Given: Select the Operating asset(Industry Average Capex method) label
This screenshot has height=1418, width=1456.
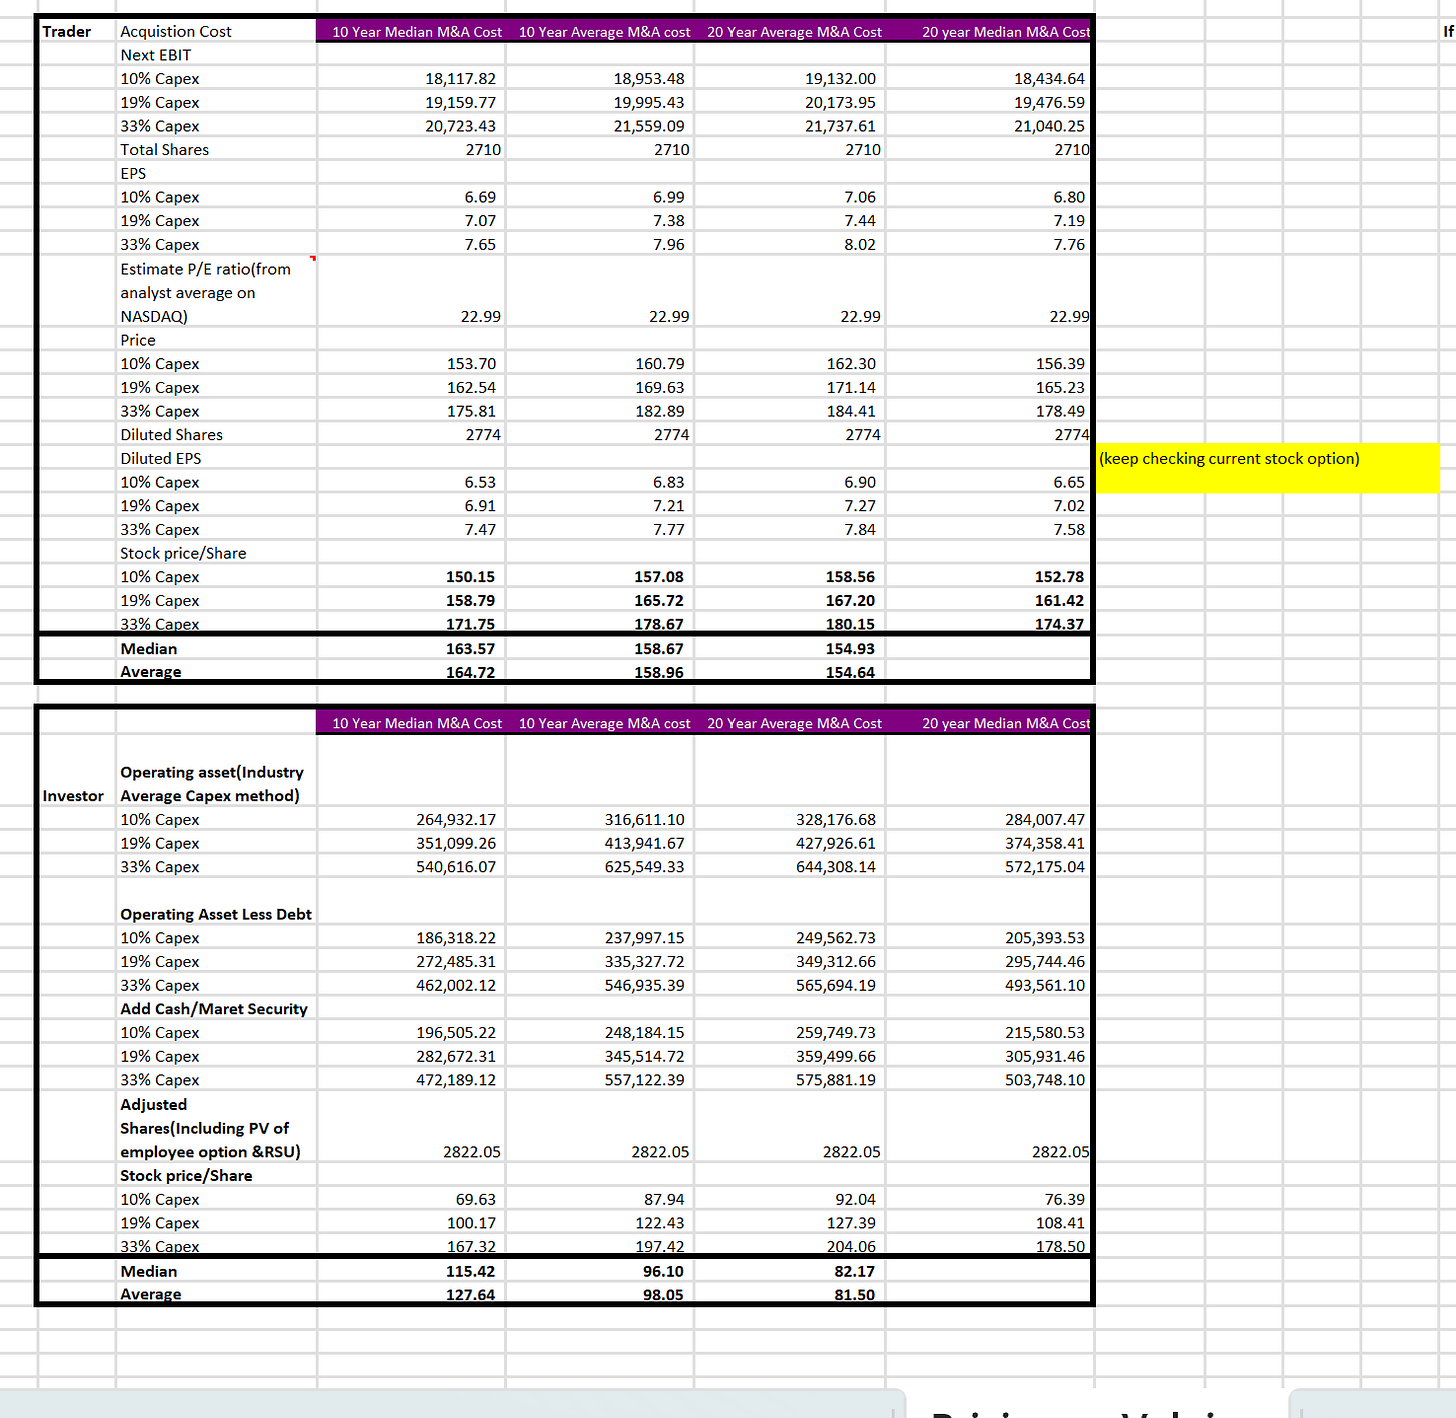Looking at the screenshot, I should pyautogui.click(x=212, y=784).
